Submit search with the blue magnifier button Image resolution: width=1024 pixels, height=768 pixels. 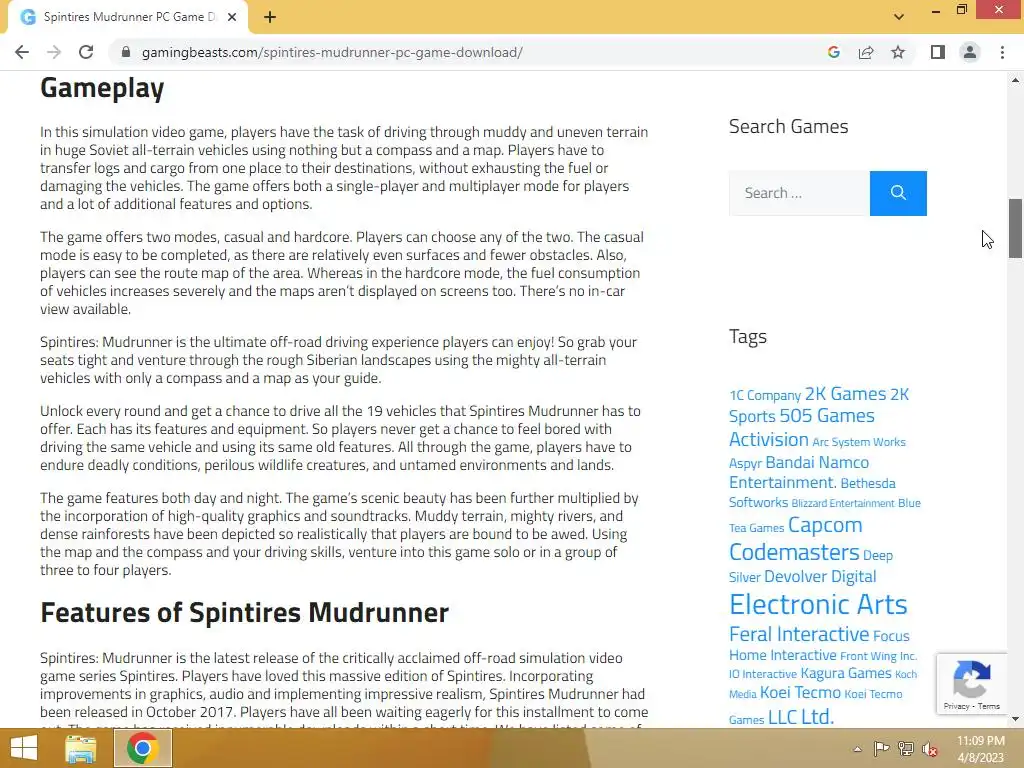coord(898,193)
